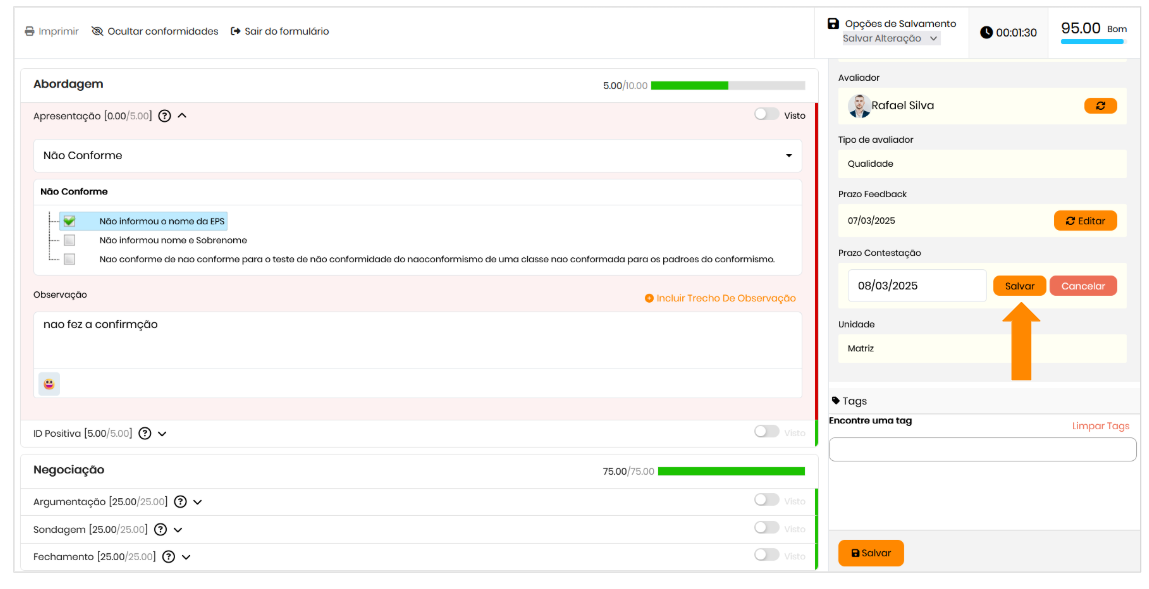Open the emoji picker in observation box
Screen dimensions: 1149x589
(x=49, y=384)
